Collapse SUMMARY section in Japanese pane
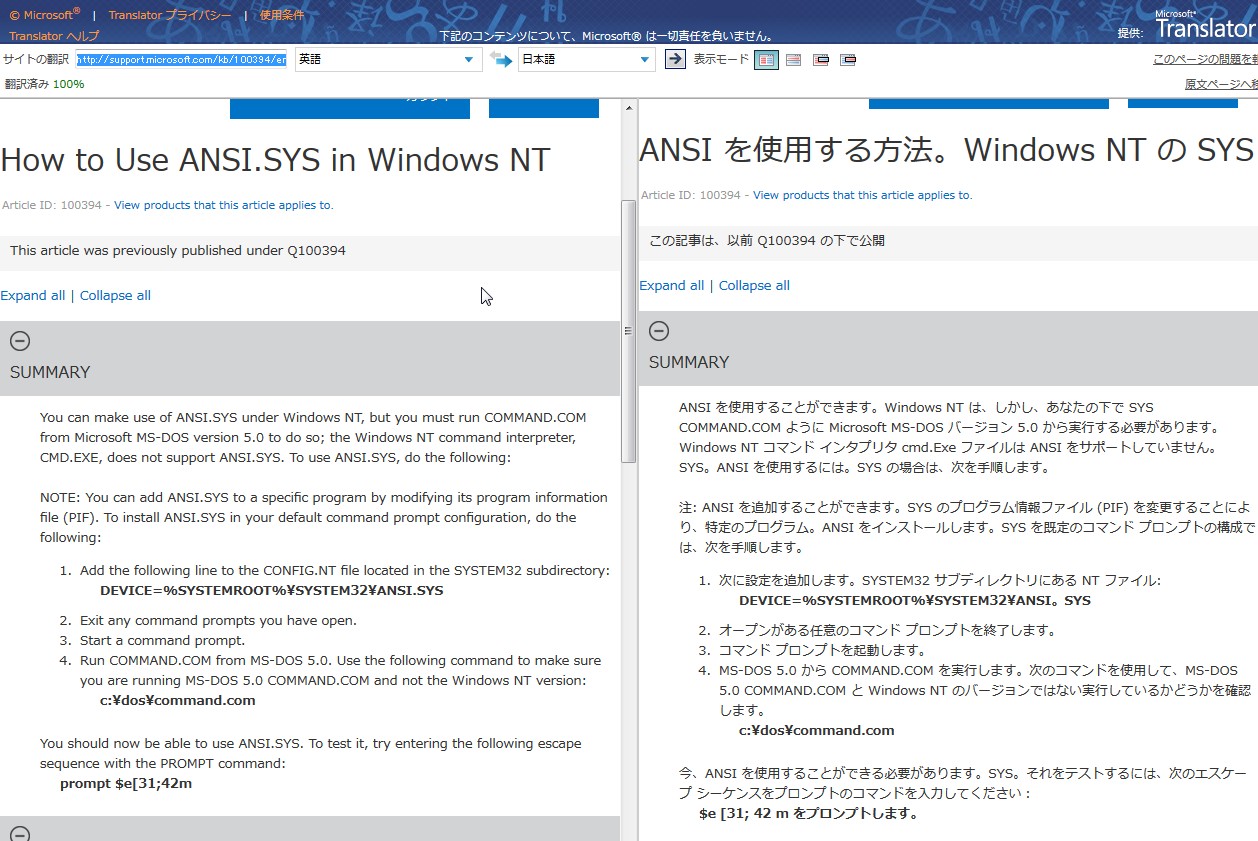Screen dimensions: 1258x841 pos(659,331)
